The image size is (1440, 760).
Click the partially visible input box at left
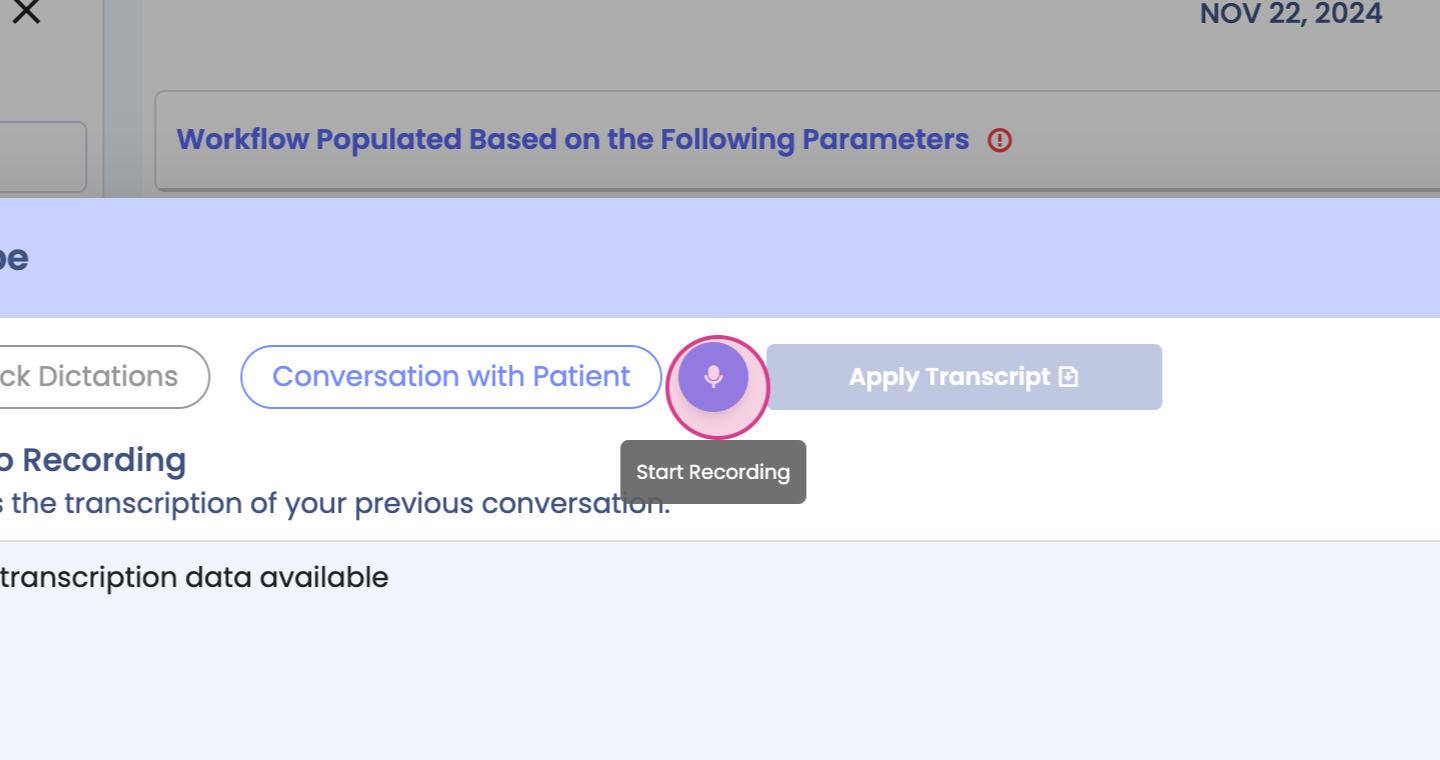pyautogui.click(x=40, y=157)
